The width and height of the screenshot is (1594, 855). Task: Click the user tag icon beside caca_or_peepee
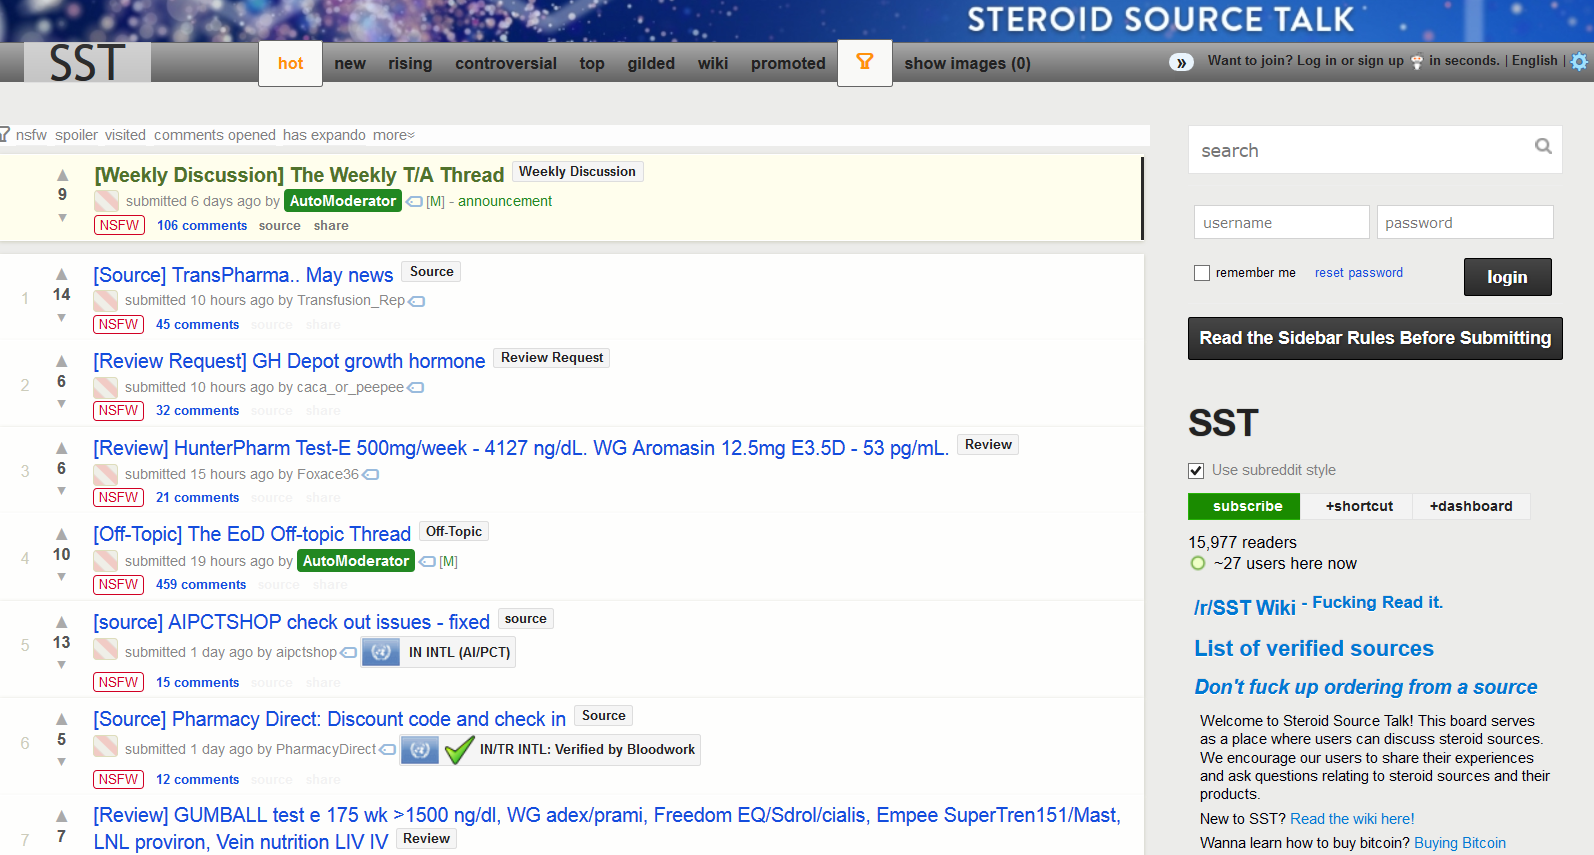pos(416,388)
